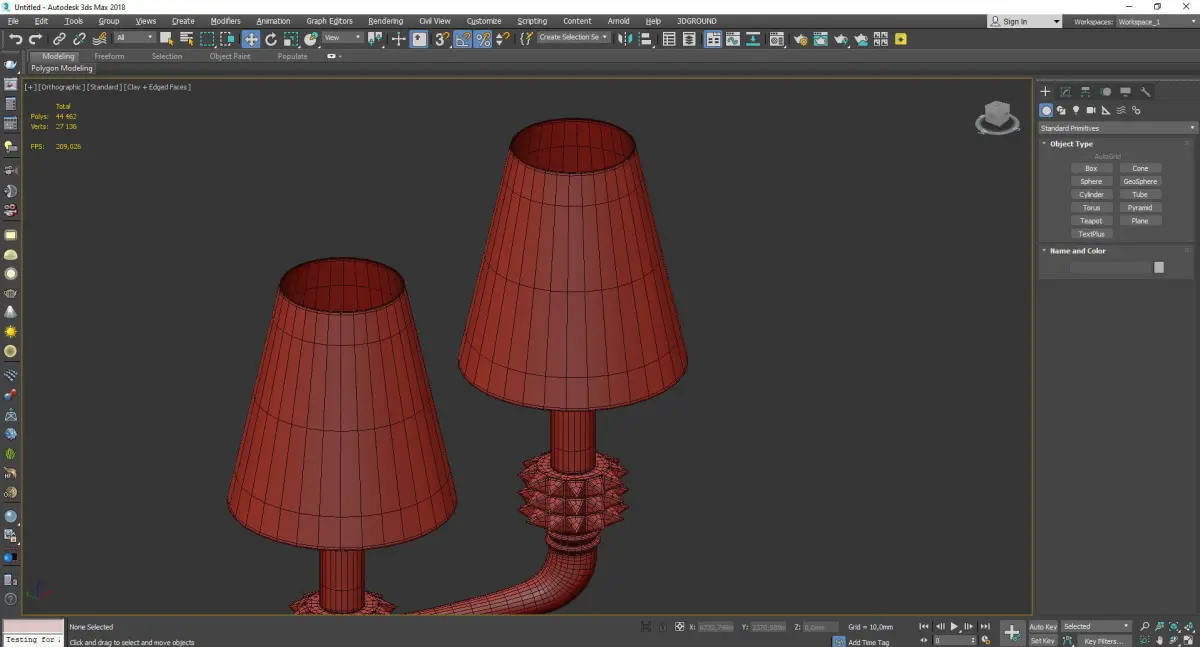Toggle 3D Snaps on toolbar
This screenshot has height=647, width=1200.
[441, 39]
